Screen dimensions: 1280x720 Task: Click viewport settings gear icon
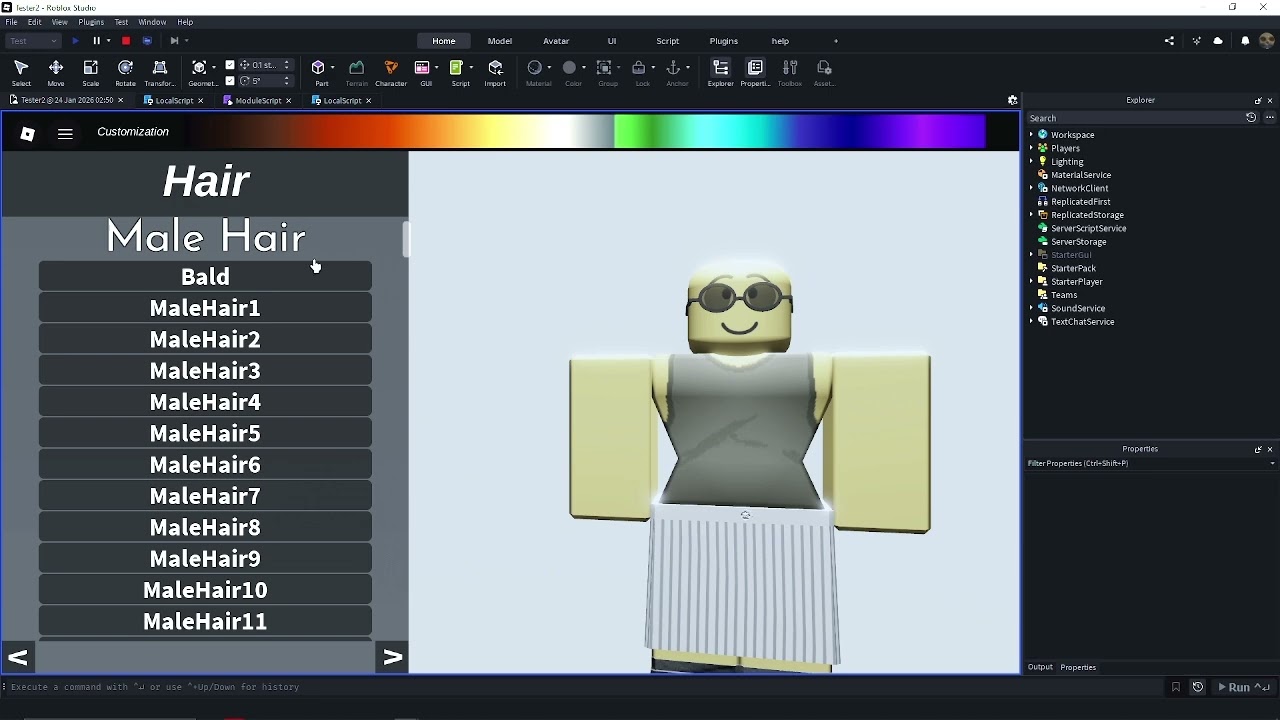click(1012, 100)
